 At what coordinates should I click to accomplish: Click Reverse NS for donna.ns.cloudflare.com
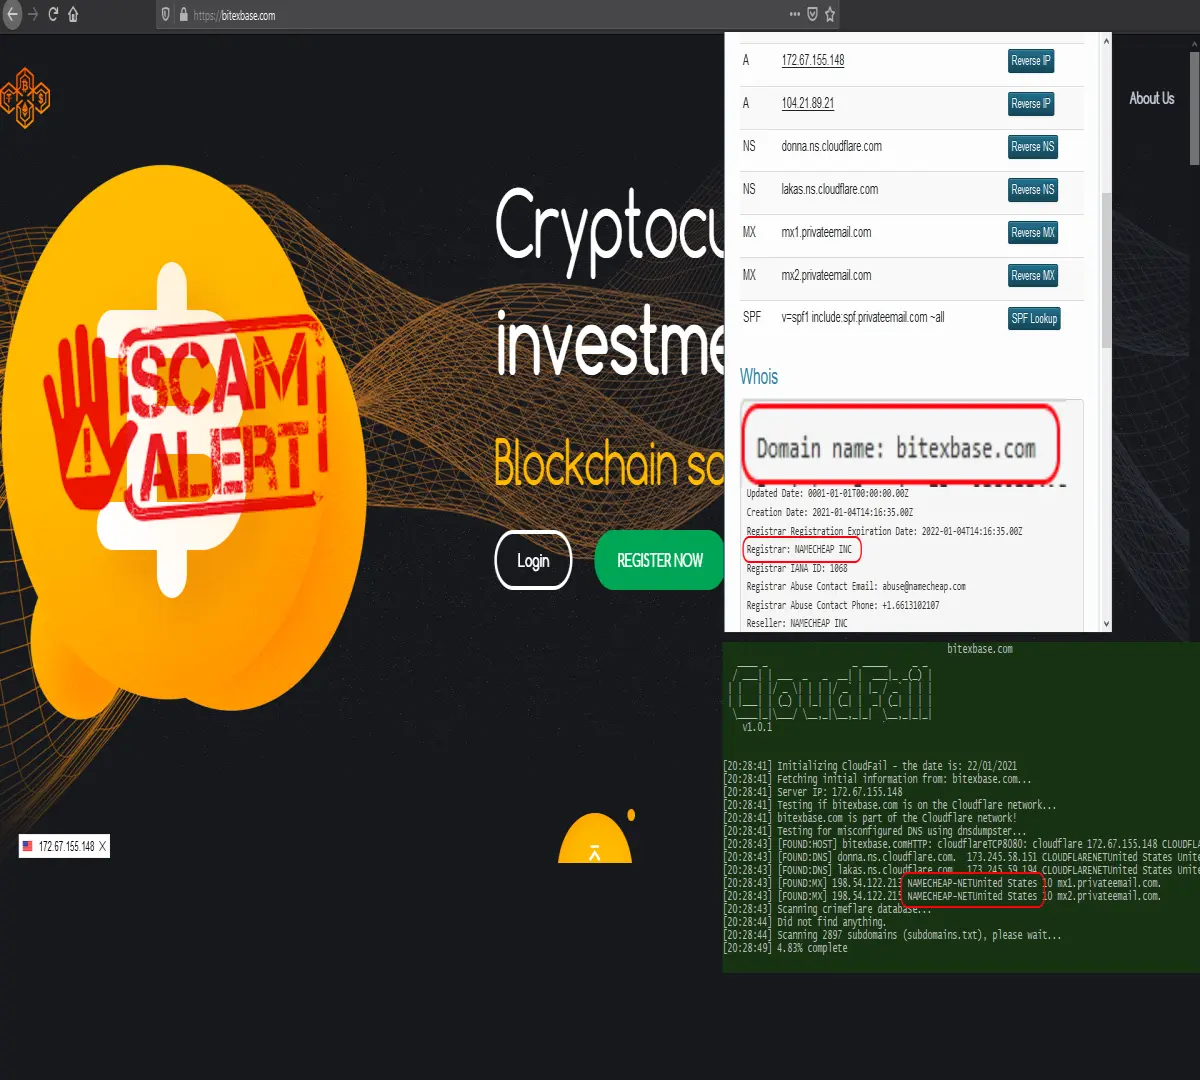coord(1033,147)
